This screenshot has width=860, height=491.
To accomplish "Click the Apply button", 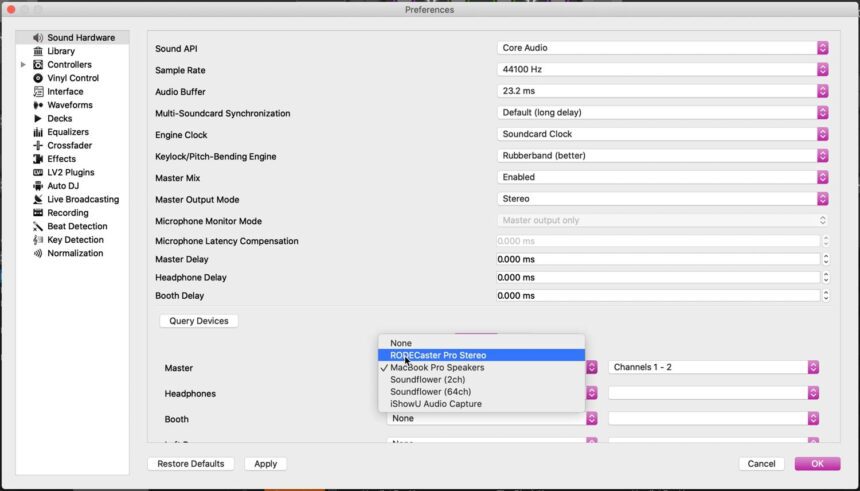I will pos(265,464).
